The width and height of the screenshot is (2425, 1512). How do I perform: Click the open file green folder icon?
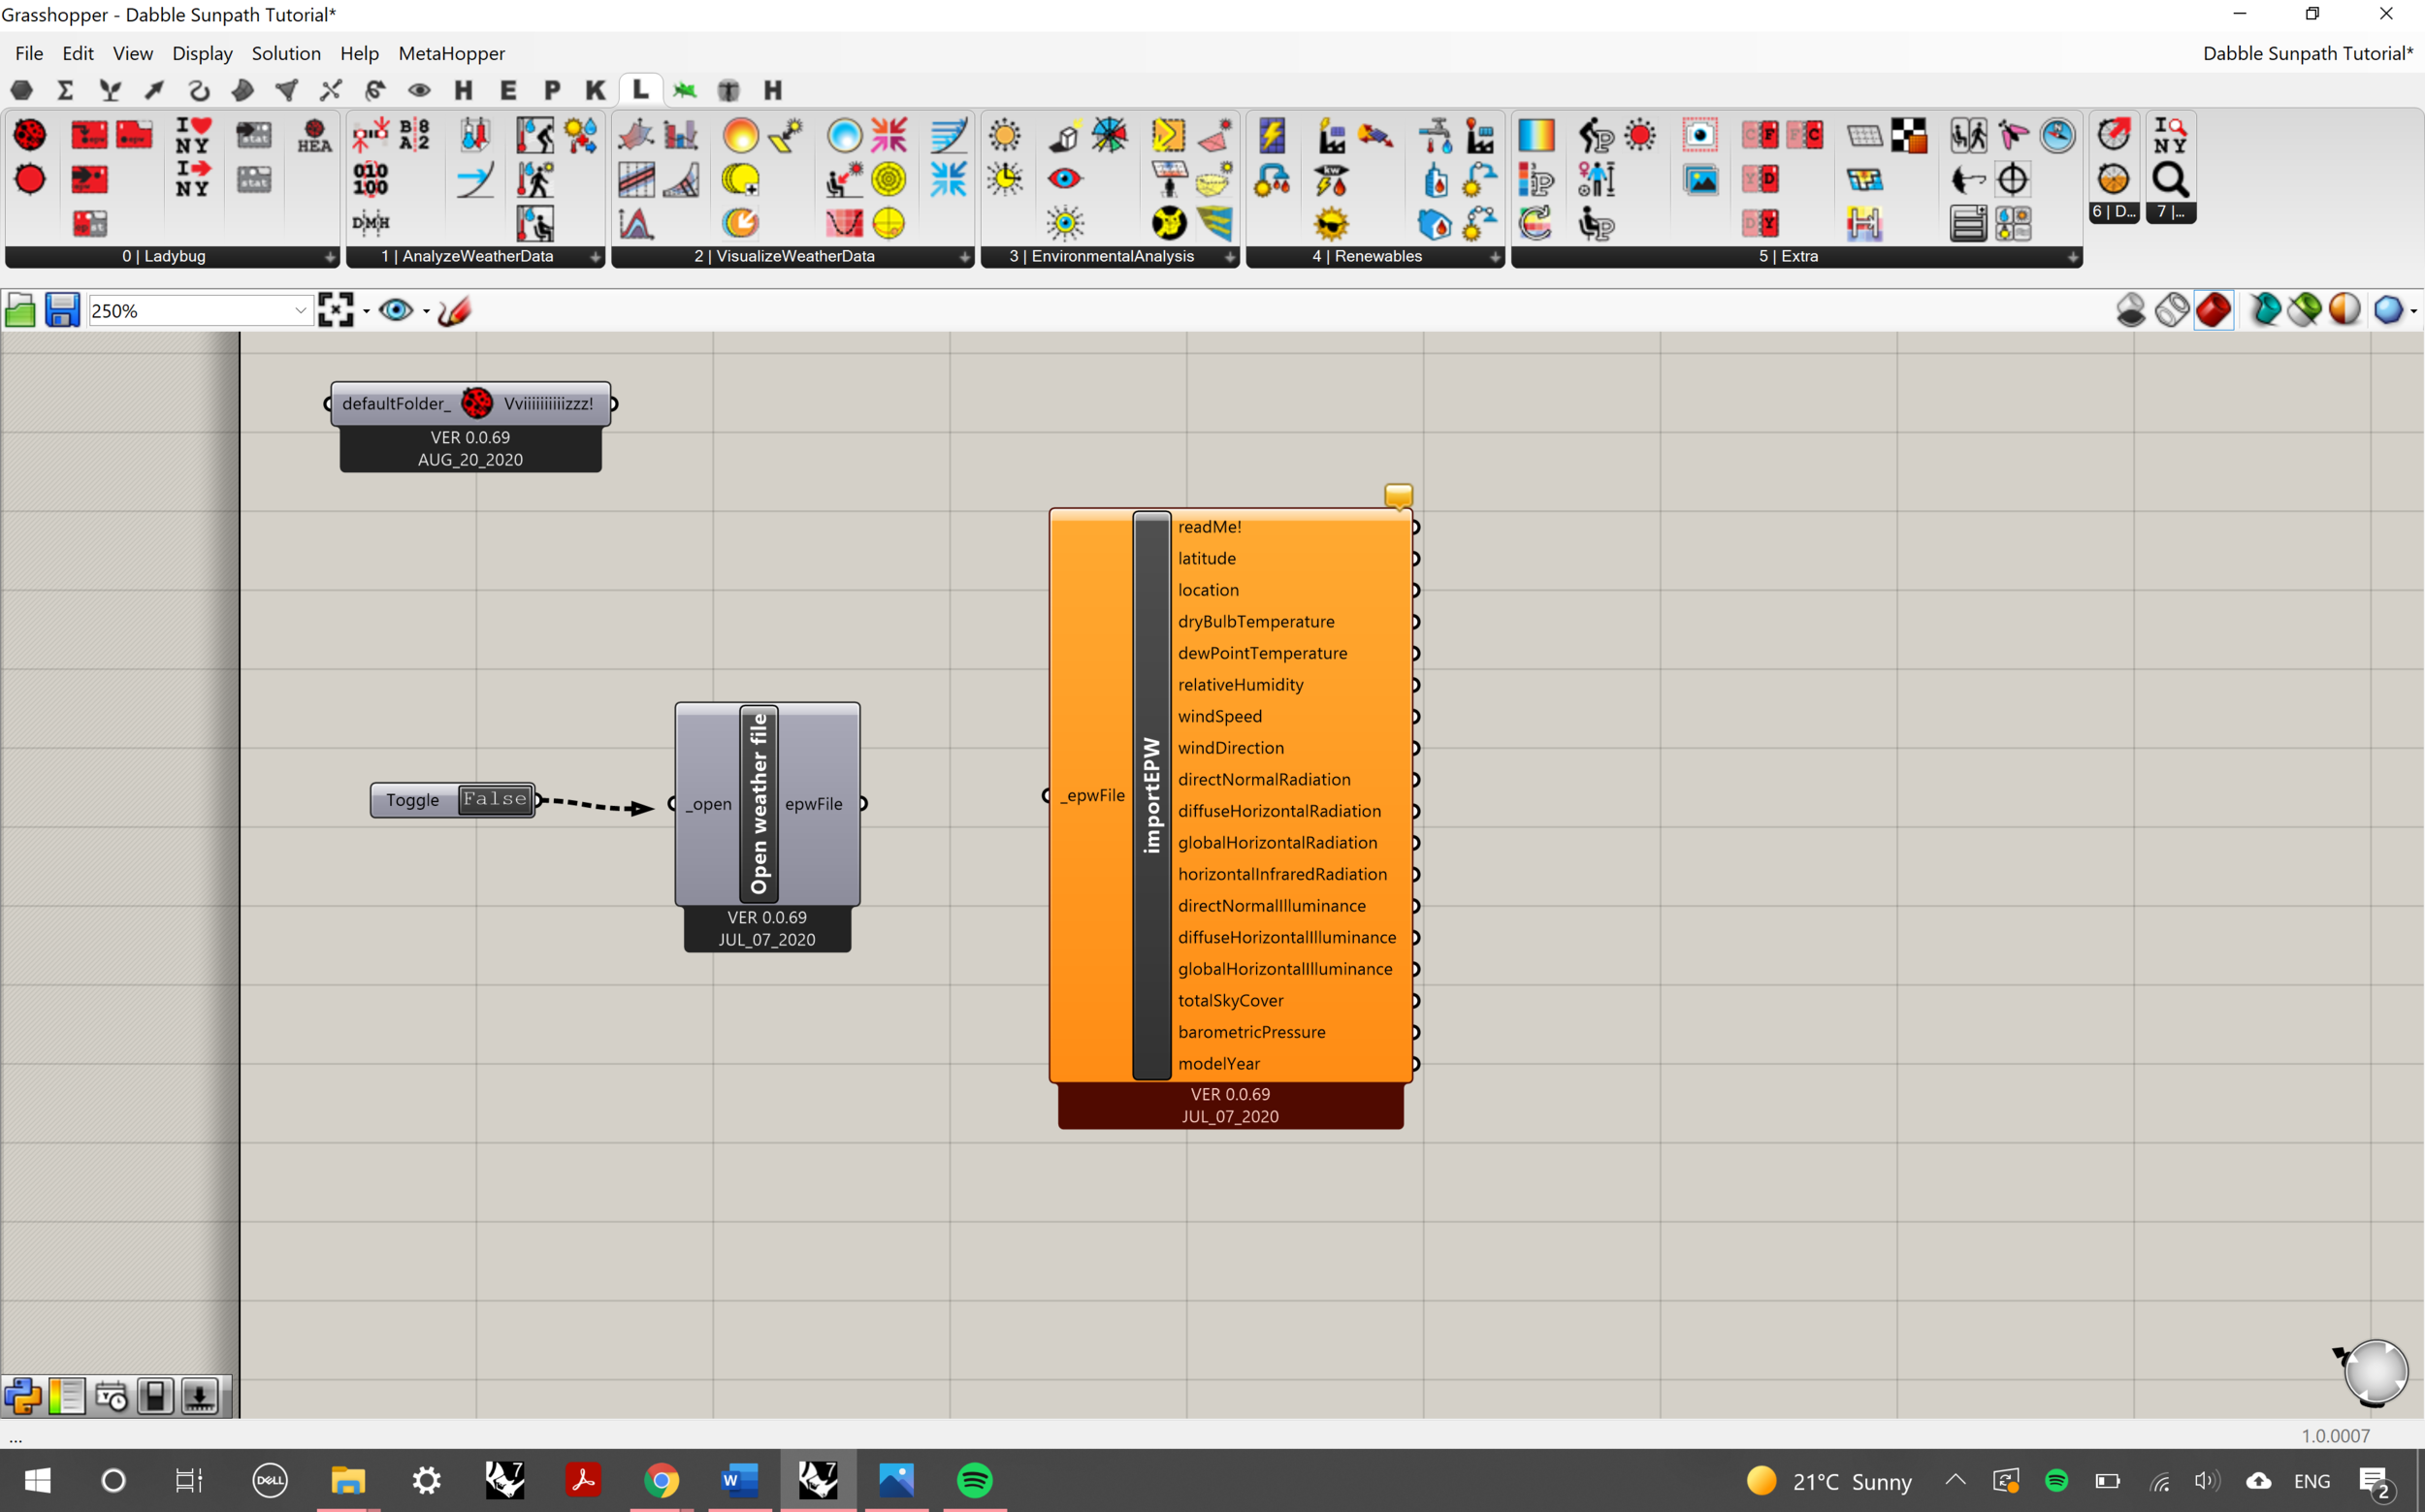tap(20, 310)
